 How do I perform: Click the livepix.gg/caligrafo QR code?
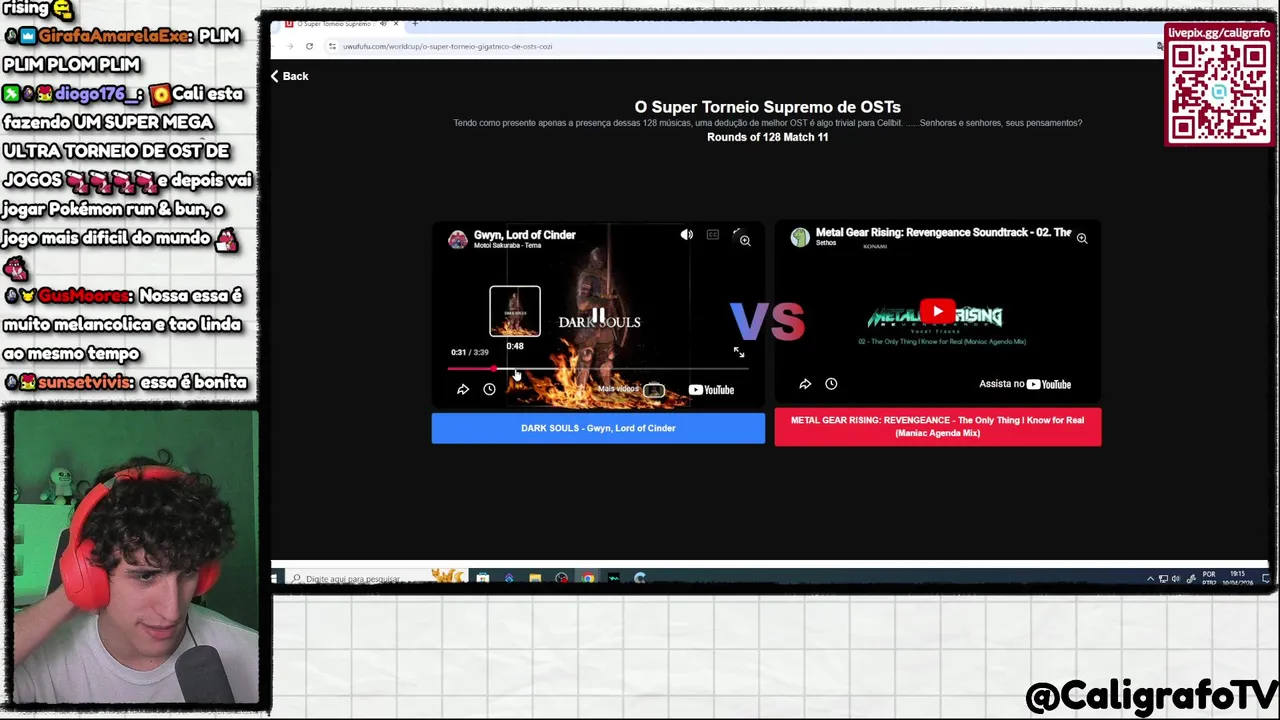pos(1219,92)
